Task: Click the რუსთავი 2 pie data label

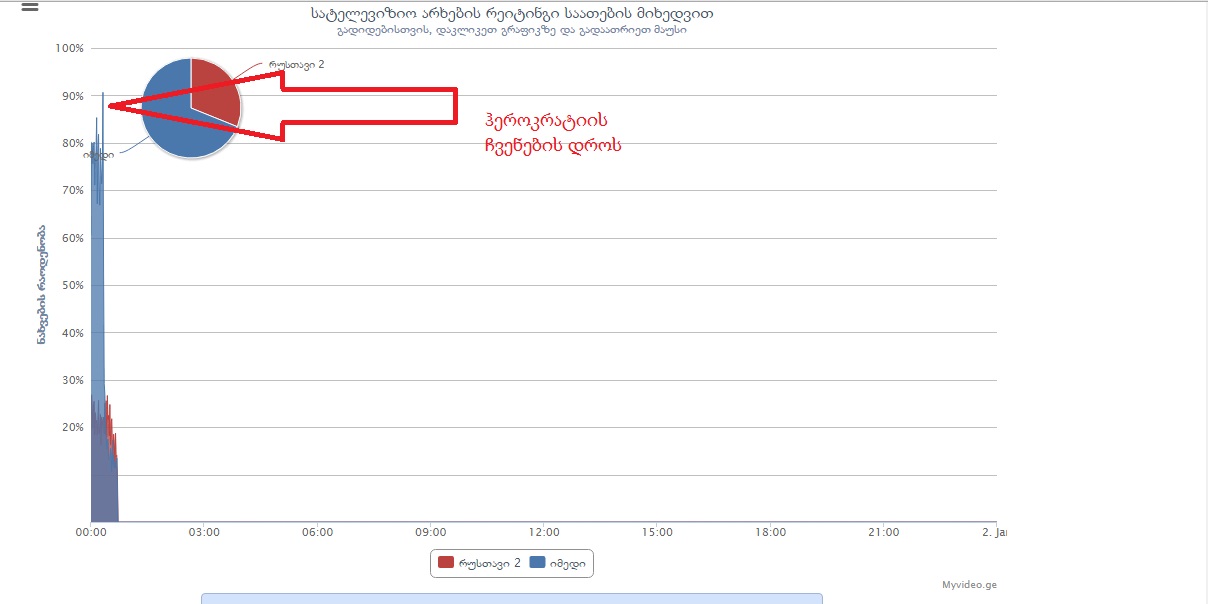Action: [x=296, y=64]
